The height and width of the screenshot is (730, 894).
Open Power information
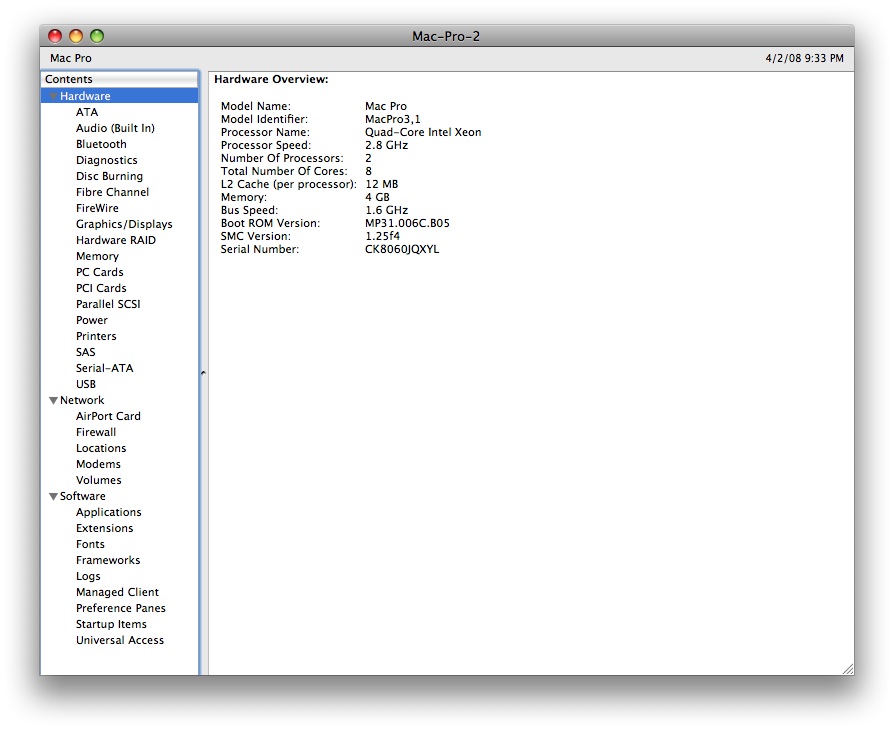point(92,320)
